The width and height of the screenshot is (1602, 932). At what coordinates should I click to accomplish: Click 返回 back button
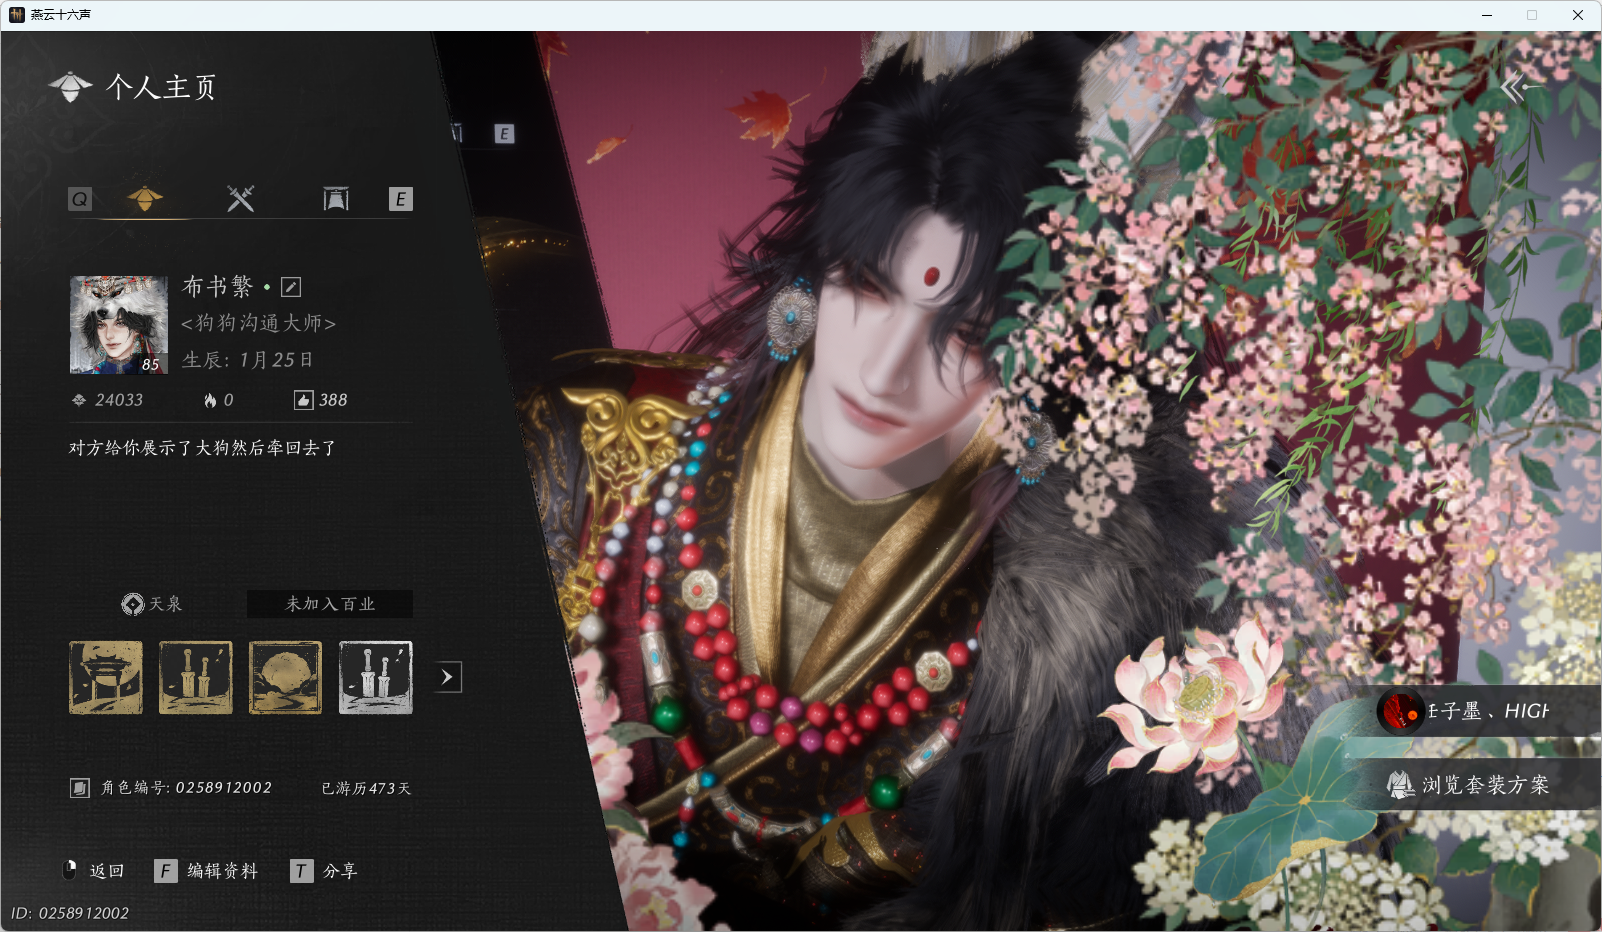coord(107,871)
